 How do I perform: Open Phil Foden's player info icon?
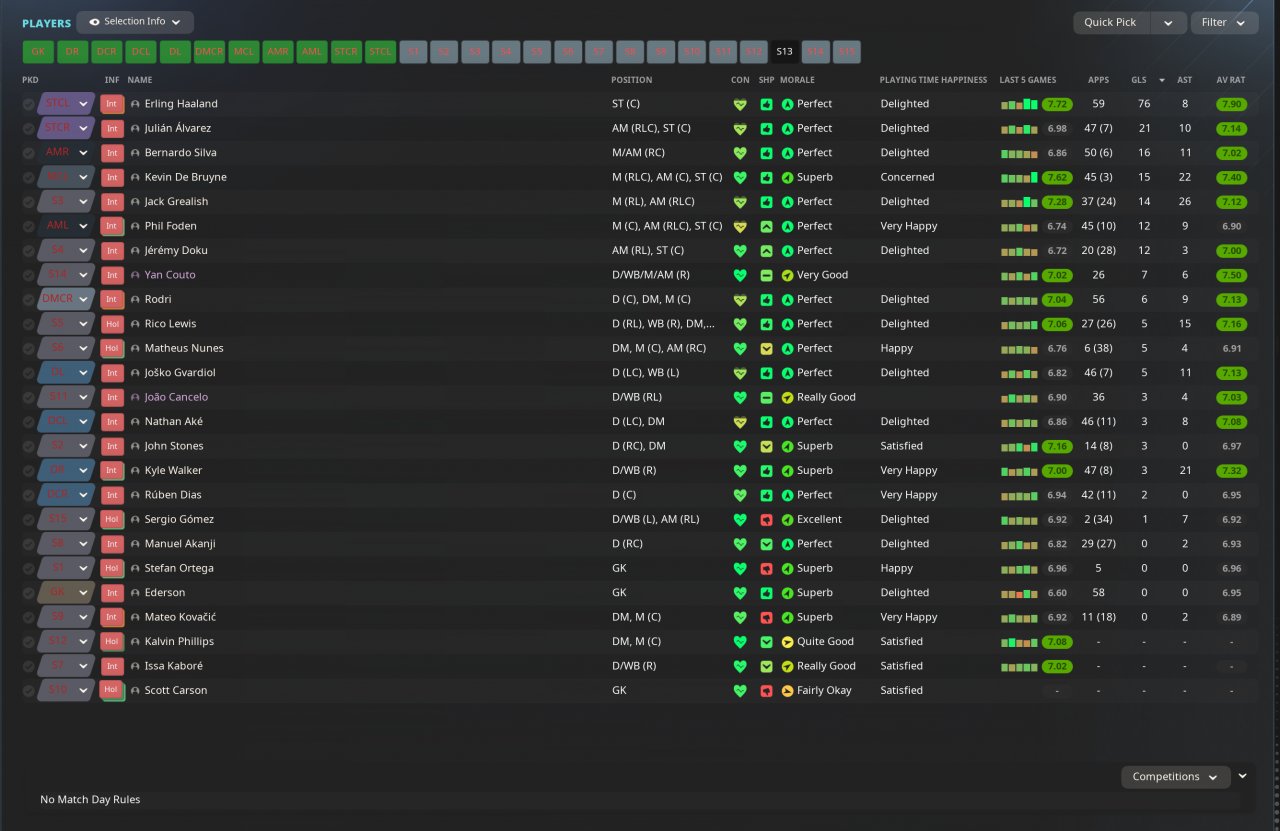click(135, 226)
